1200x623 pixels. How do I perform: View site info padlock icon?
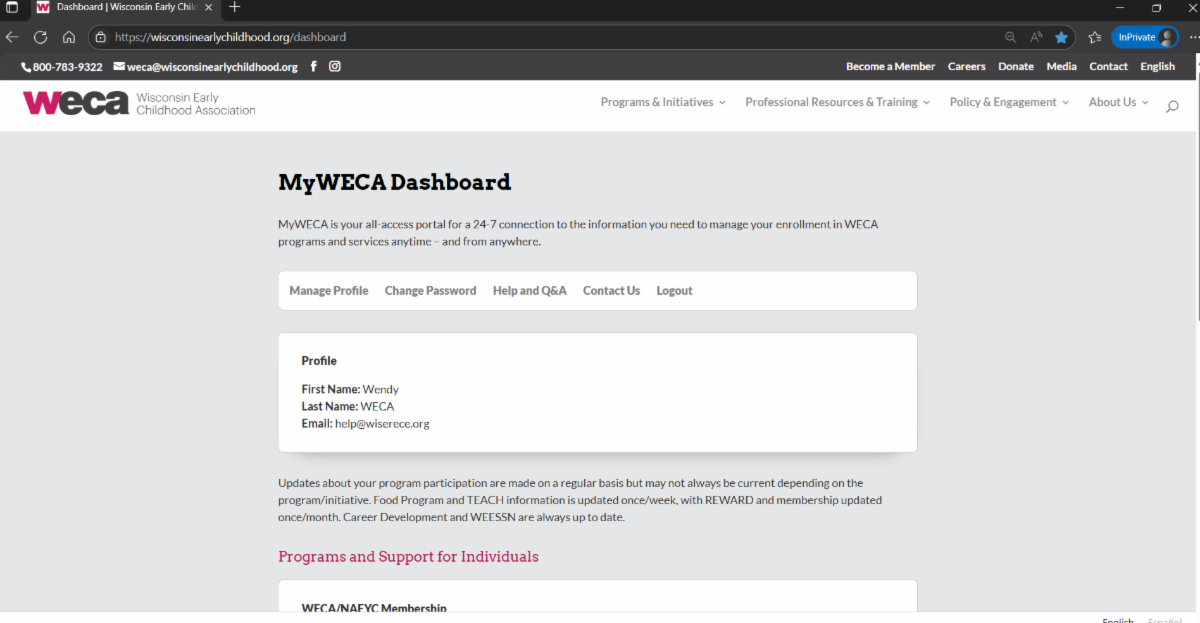[100, 37]
